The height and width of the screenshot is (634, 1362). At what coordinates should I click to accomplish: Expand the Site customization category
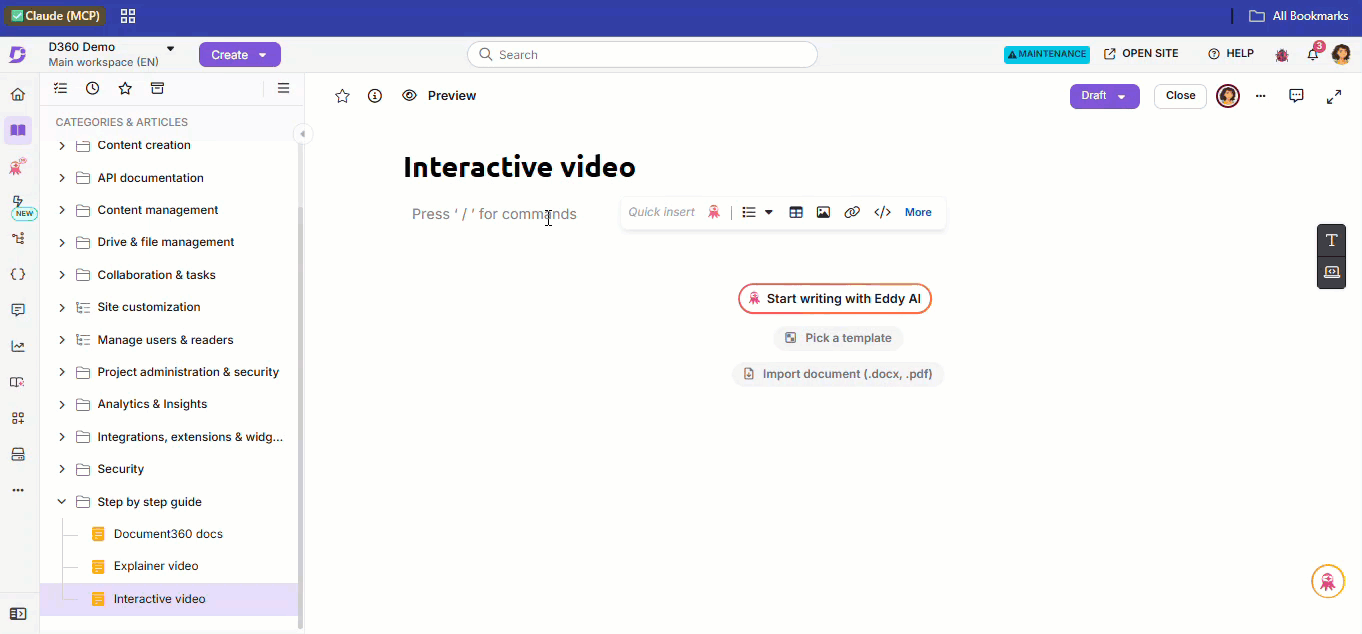coord(62,307)
